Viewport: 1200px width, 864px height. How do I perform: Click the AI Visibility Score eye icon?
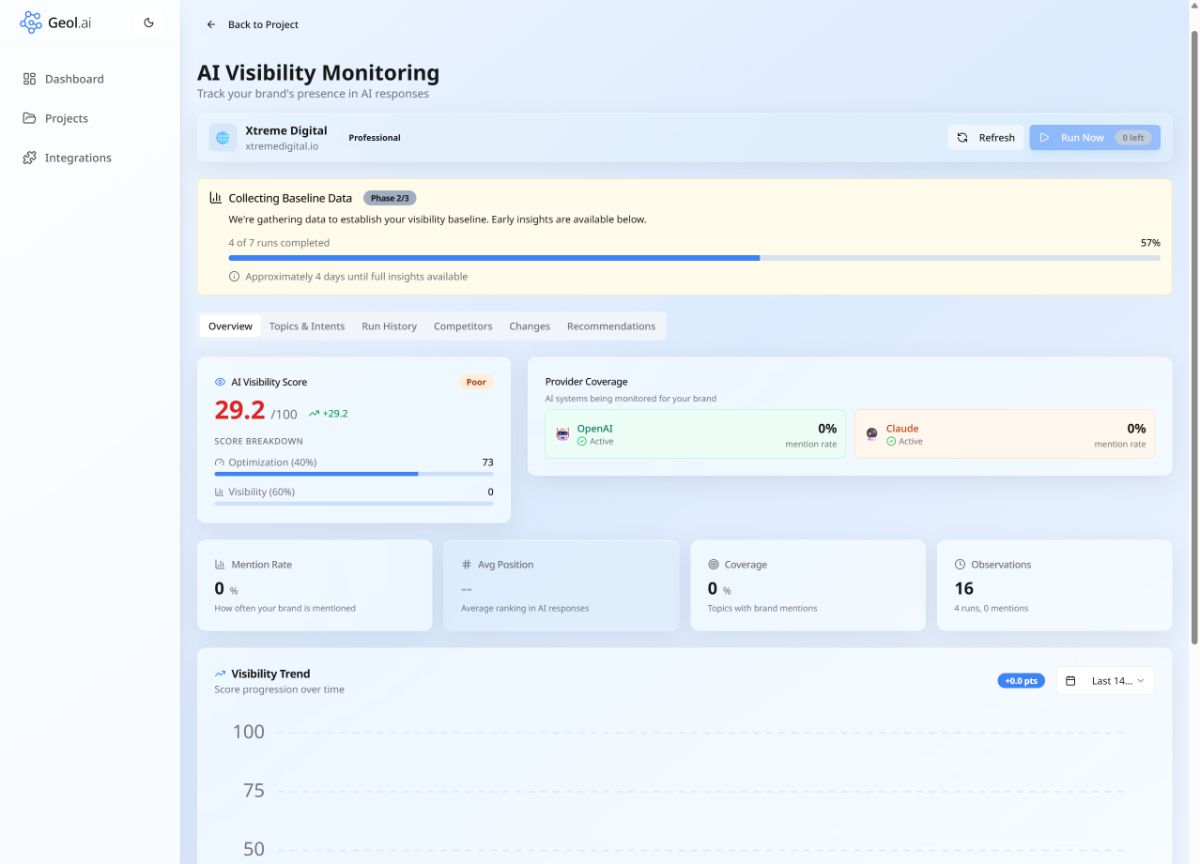pyautogui.click(x=220, y=382)
